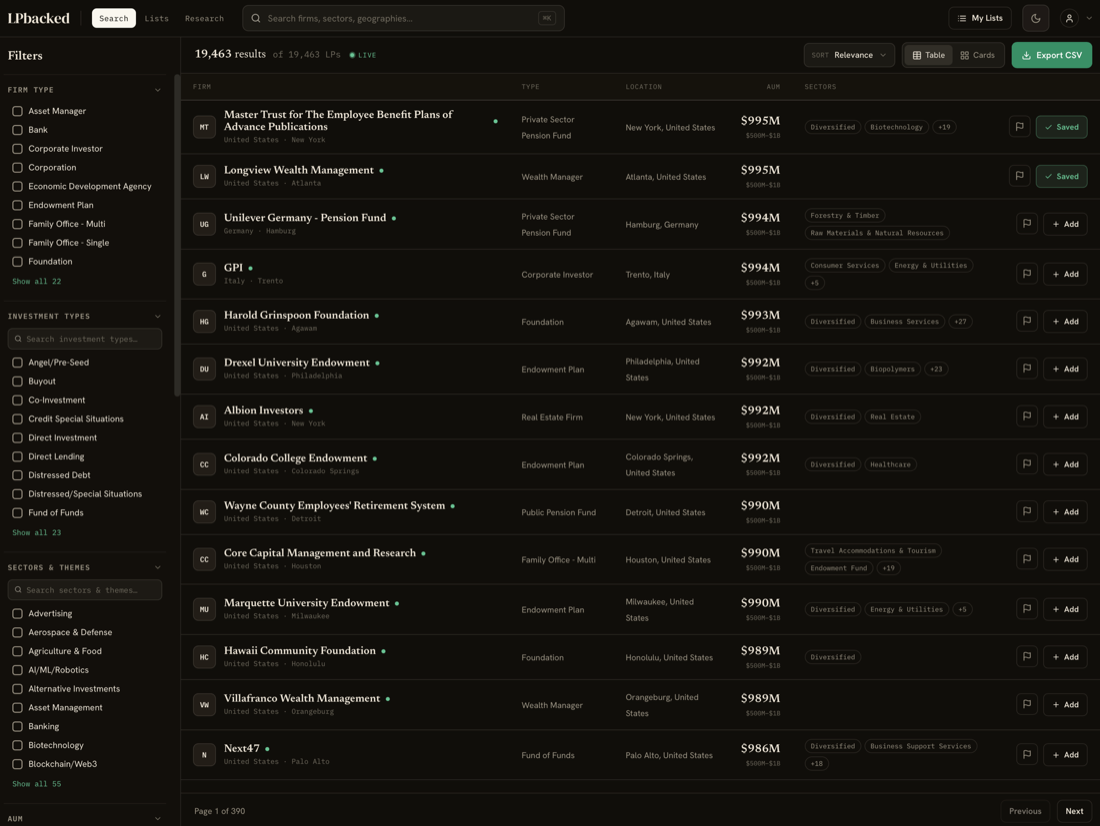
Task: Check the Co-Investment filter
Action: point(18,400)
